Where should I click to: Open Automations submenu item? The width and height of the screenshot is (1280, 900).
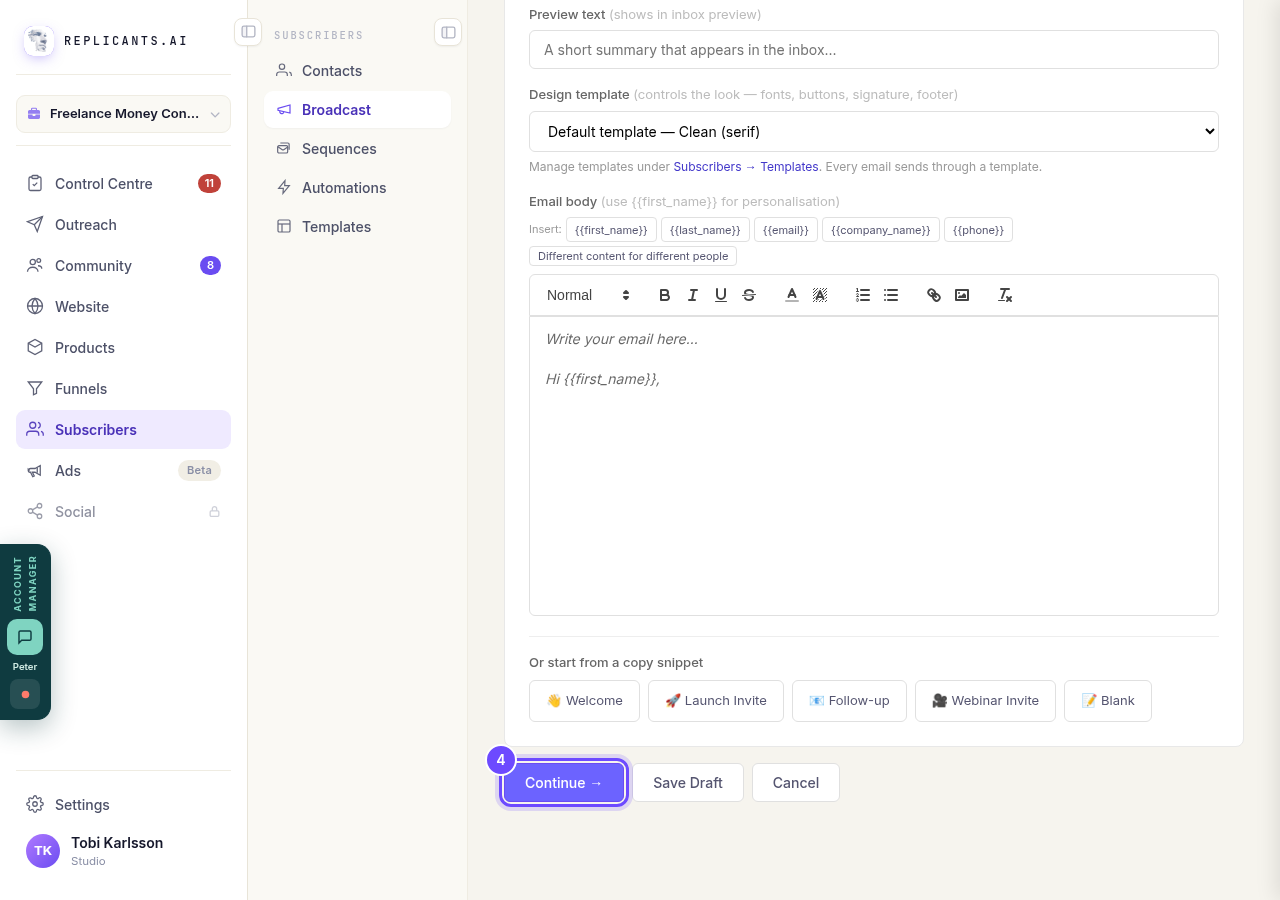pos(357,188)
